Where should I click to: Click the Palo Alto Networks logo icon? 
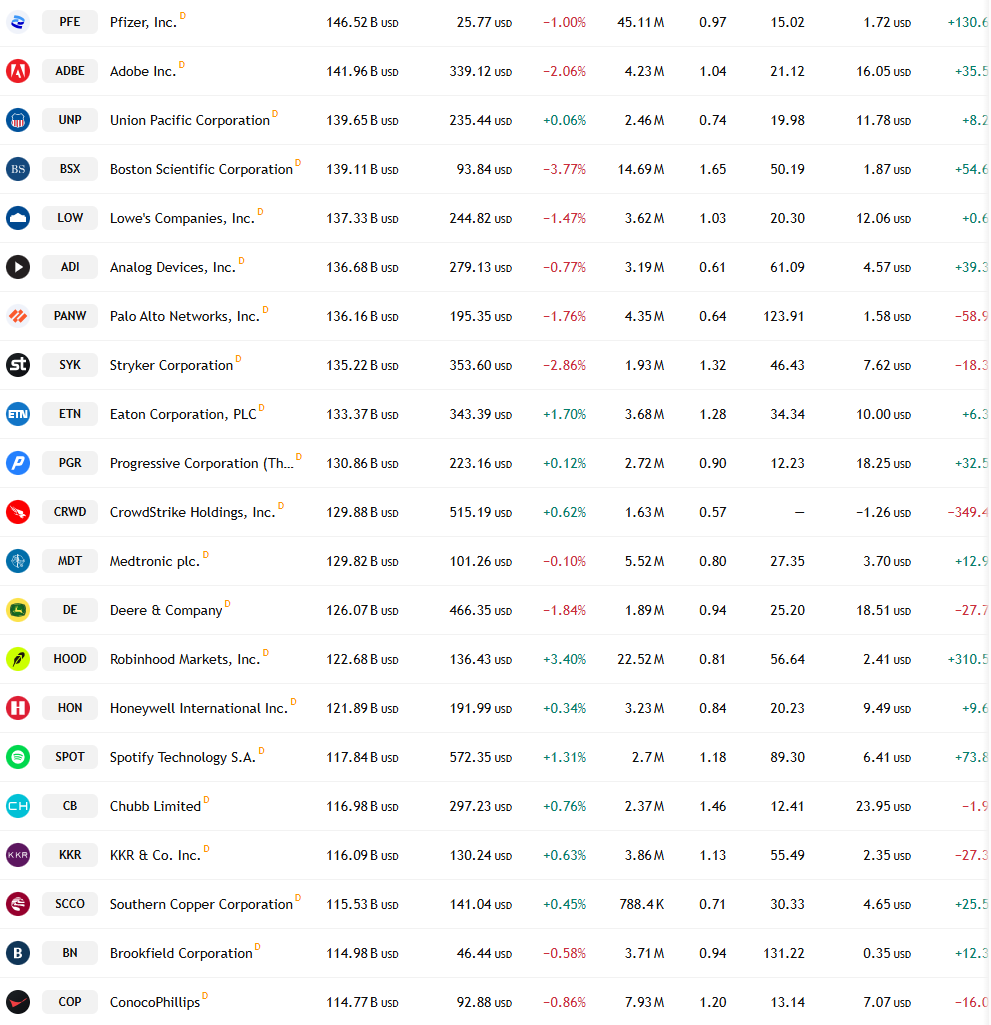[18, 316]
